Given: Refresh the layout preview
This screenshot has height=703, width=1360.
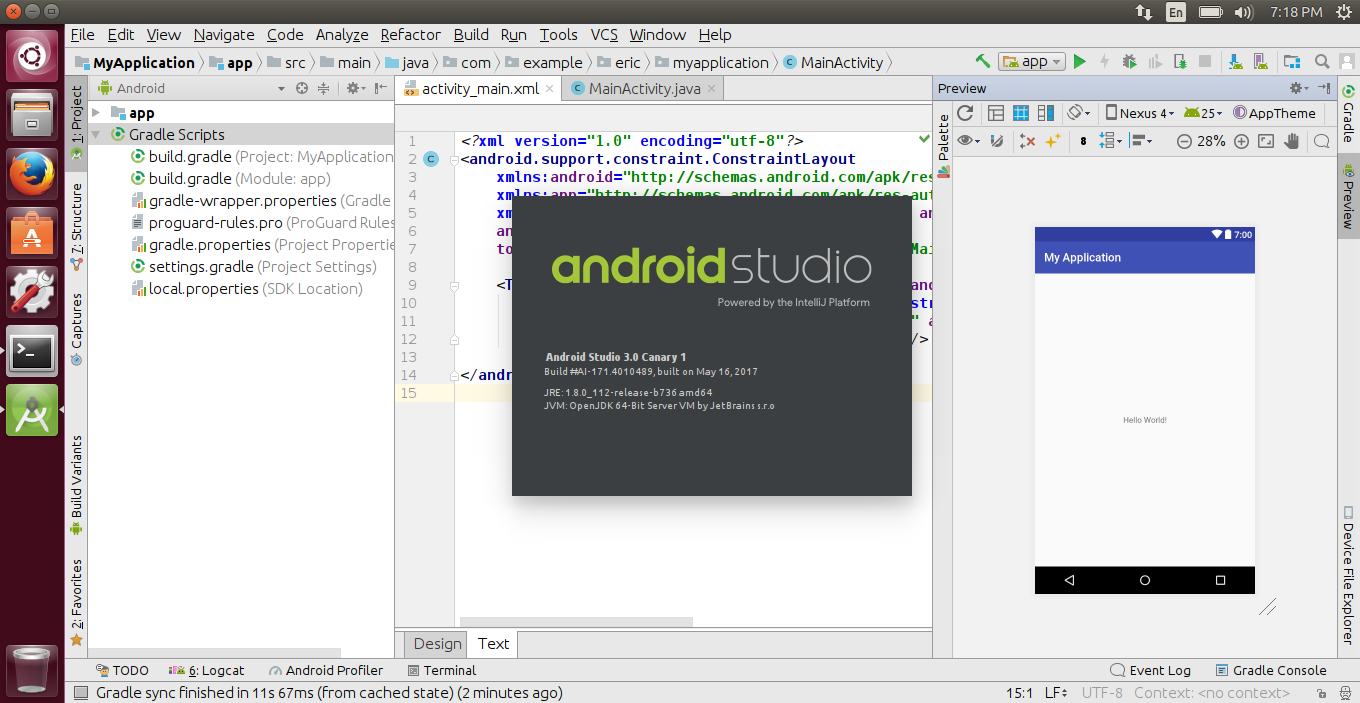Looking at the screenshot, I should pyautogui.click(x=965, y=113).
